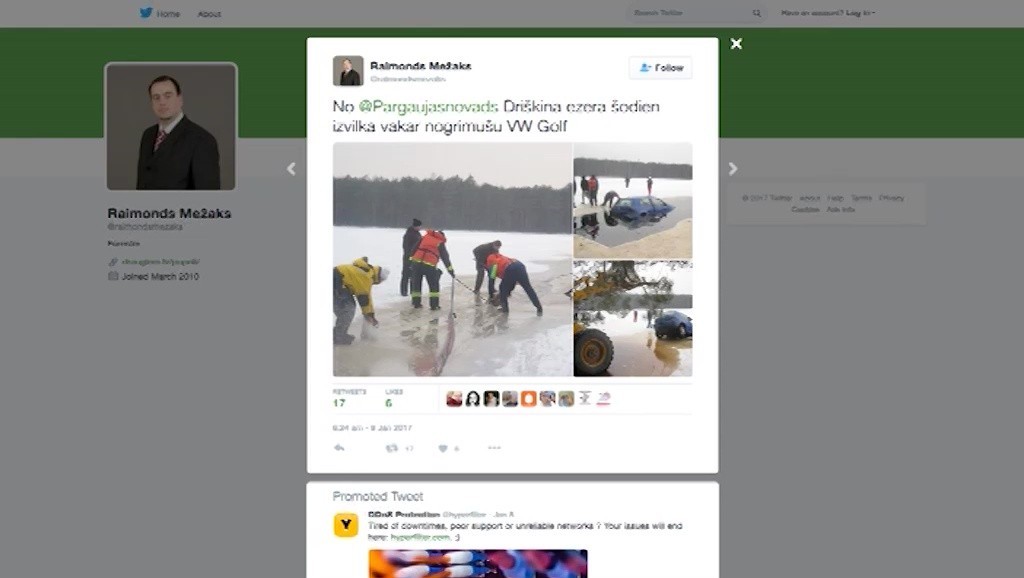Follow Raimonds Mežaks
The width and height of the screenshot is (1024, 578).
[660, 68]
